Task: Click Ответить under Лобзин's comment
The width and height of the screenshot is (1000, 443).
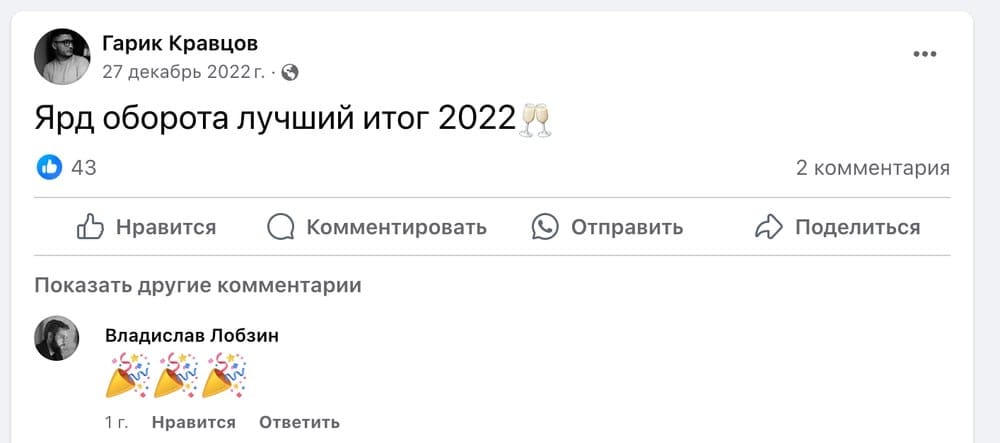Action: coord(299,422)
